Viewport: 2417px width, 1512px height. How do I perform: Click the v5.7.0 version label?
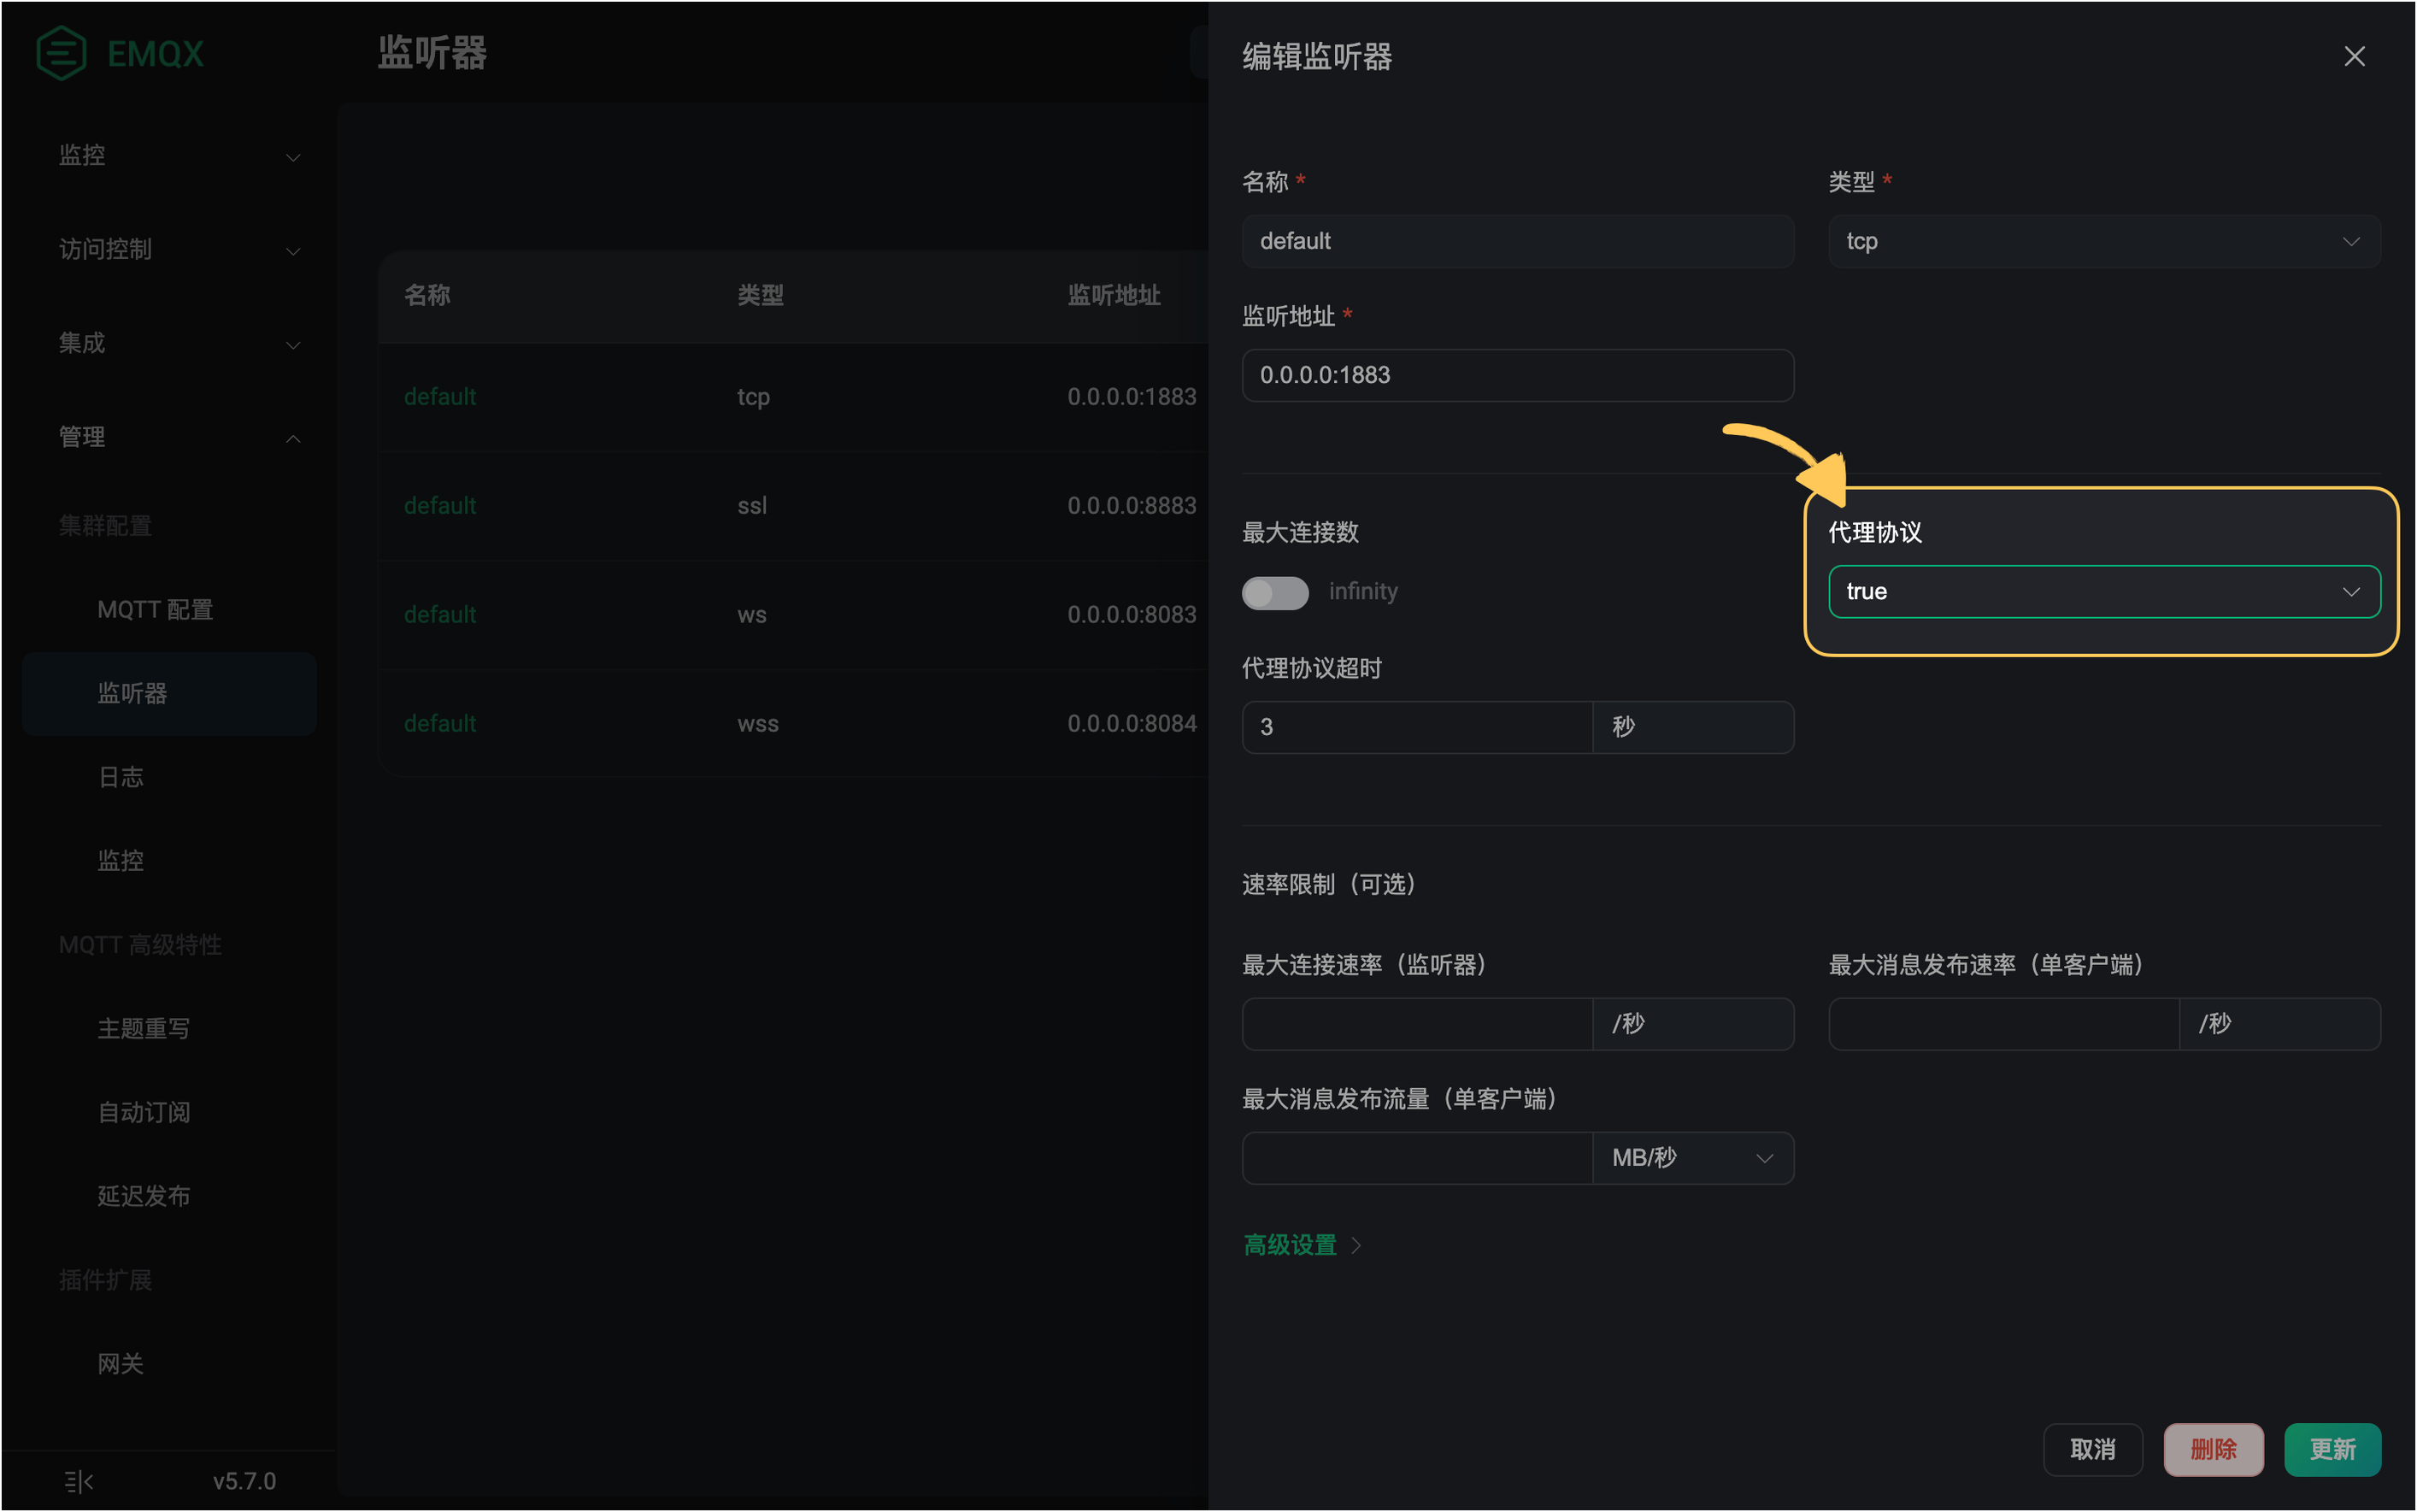coord(244,1481)
